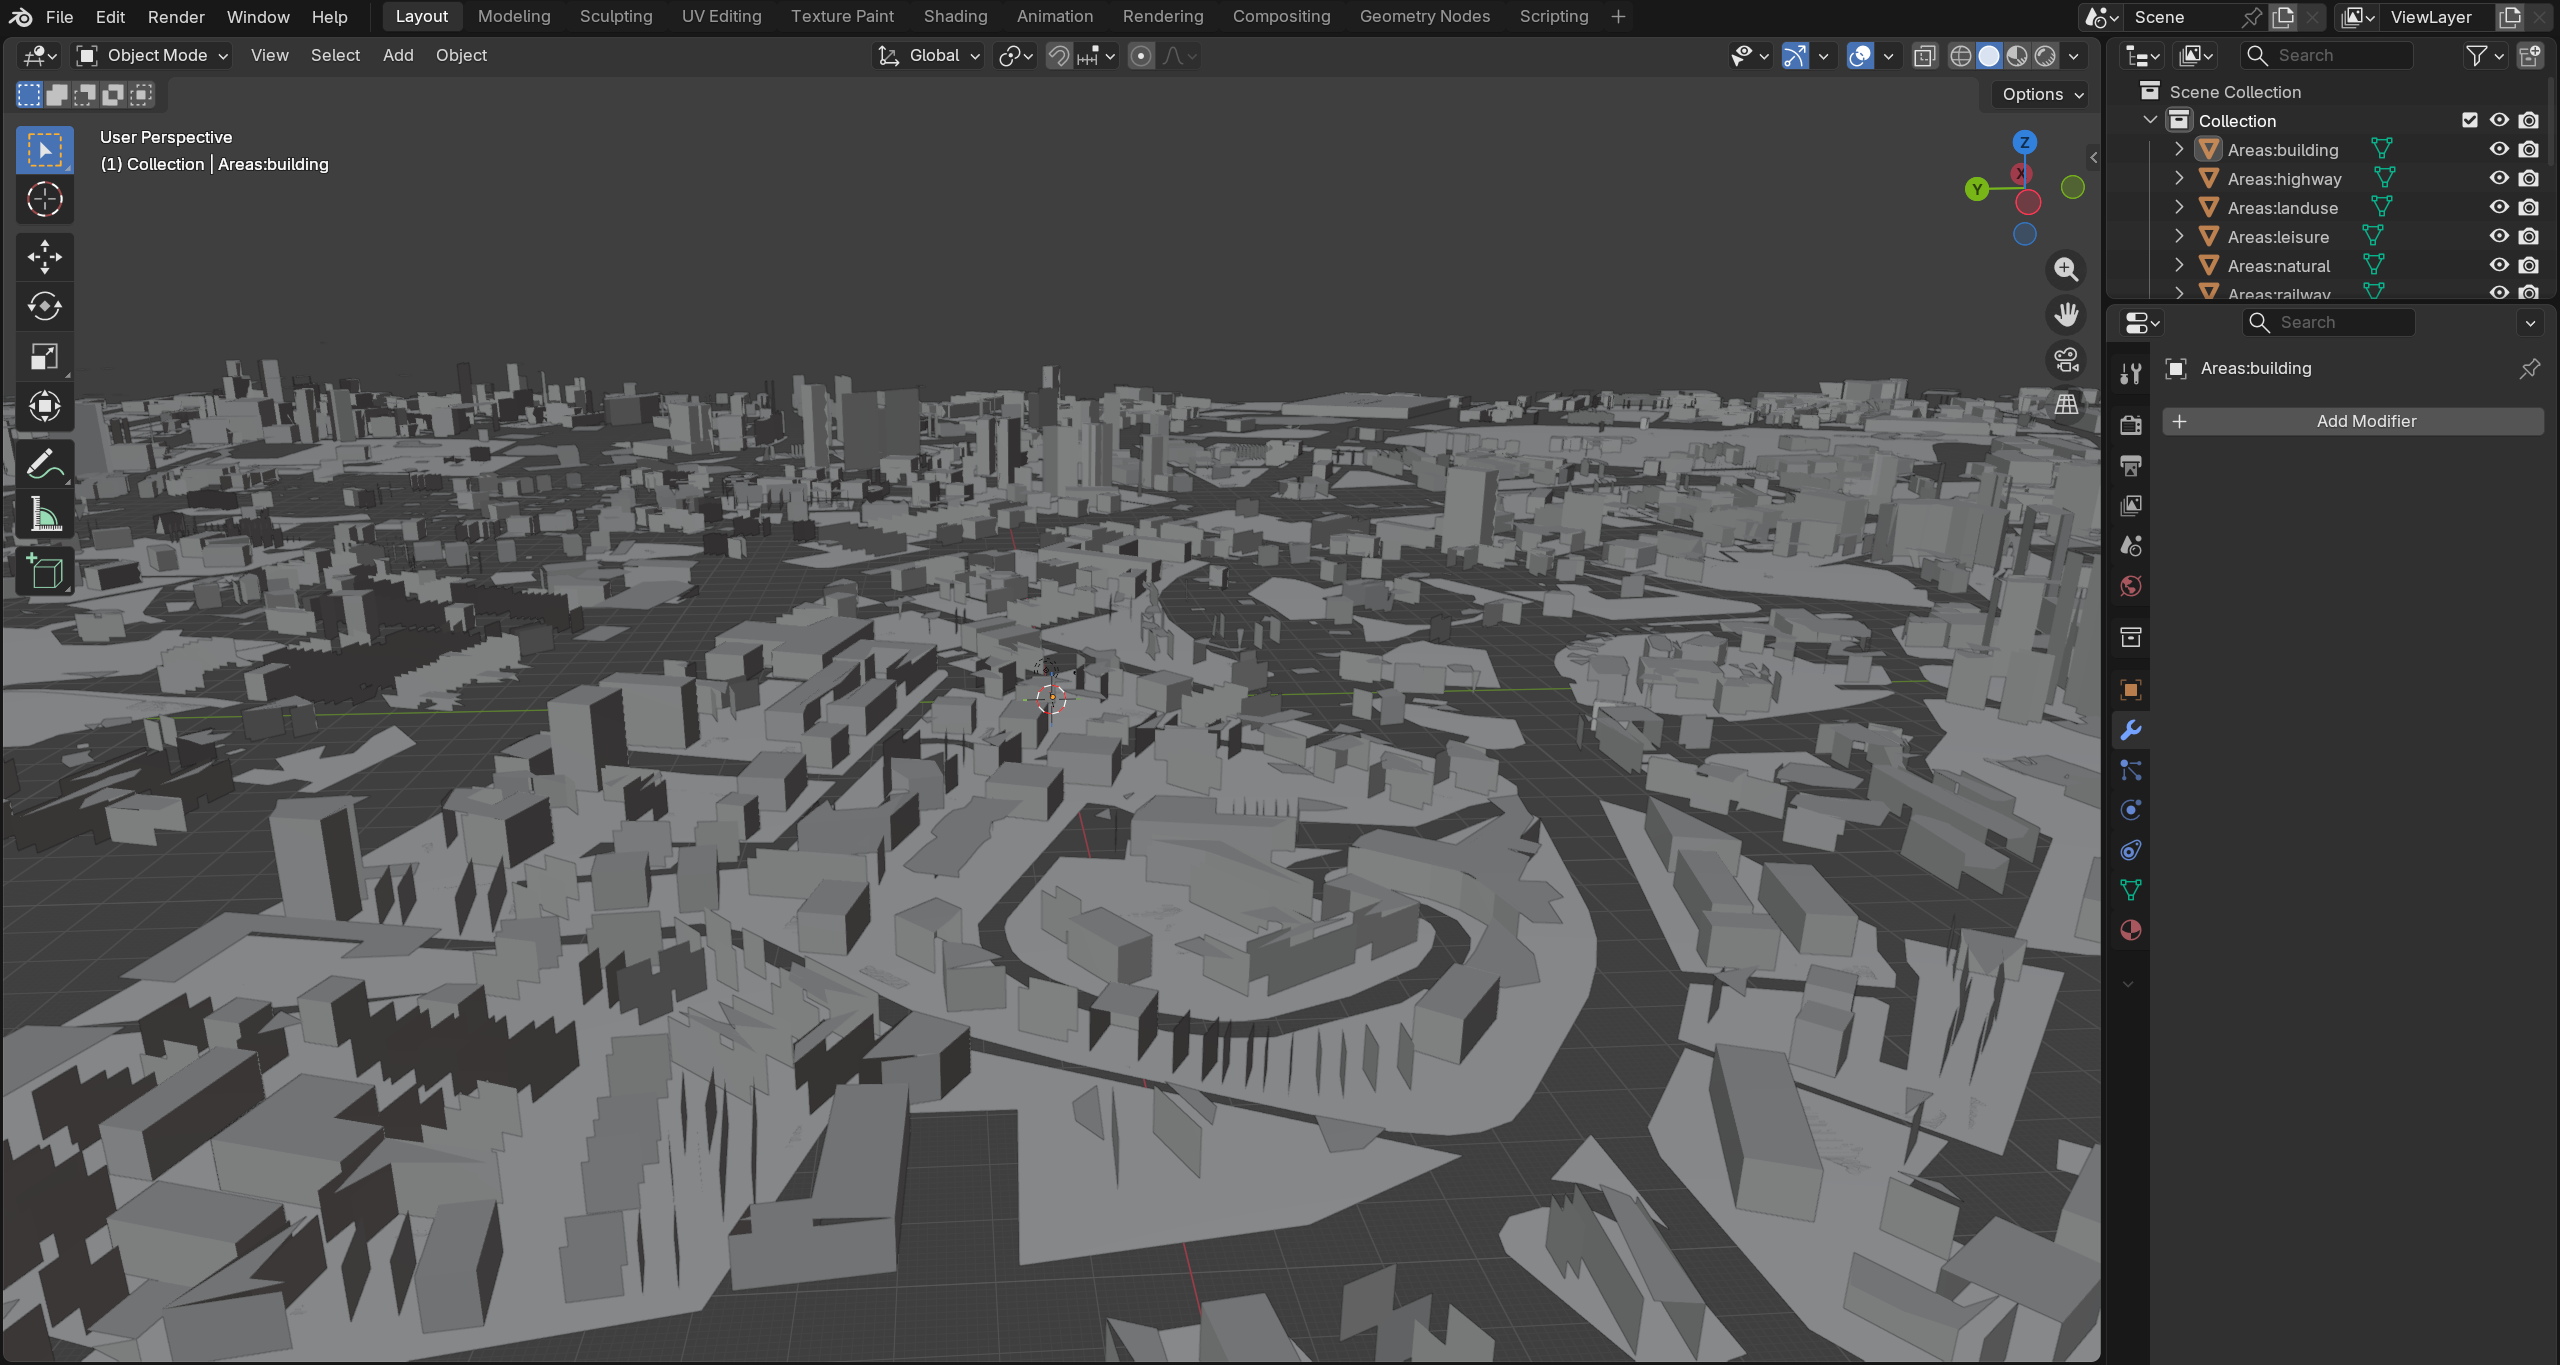
Task: Open the Output properties tab
Action: 2130,465
